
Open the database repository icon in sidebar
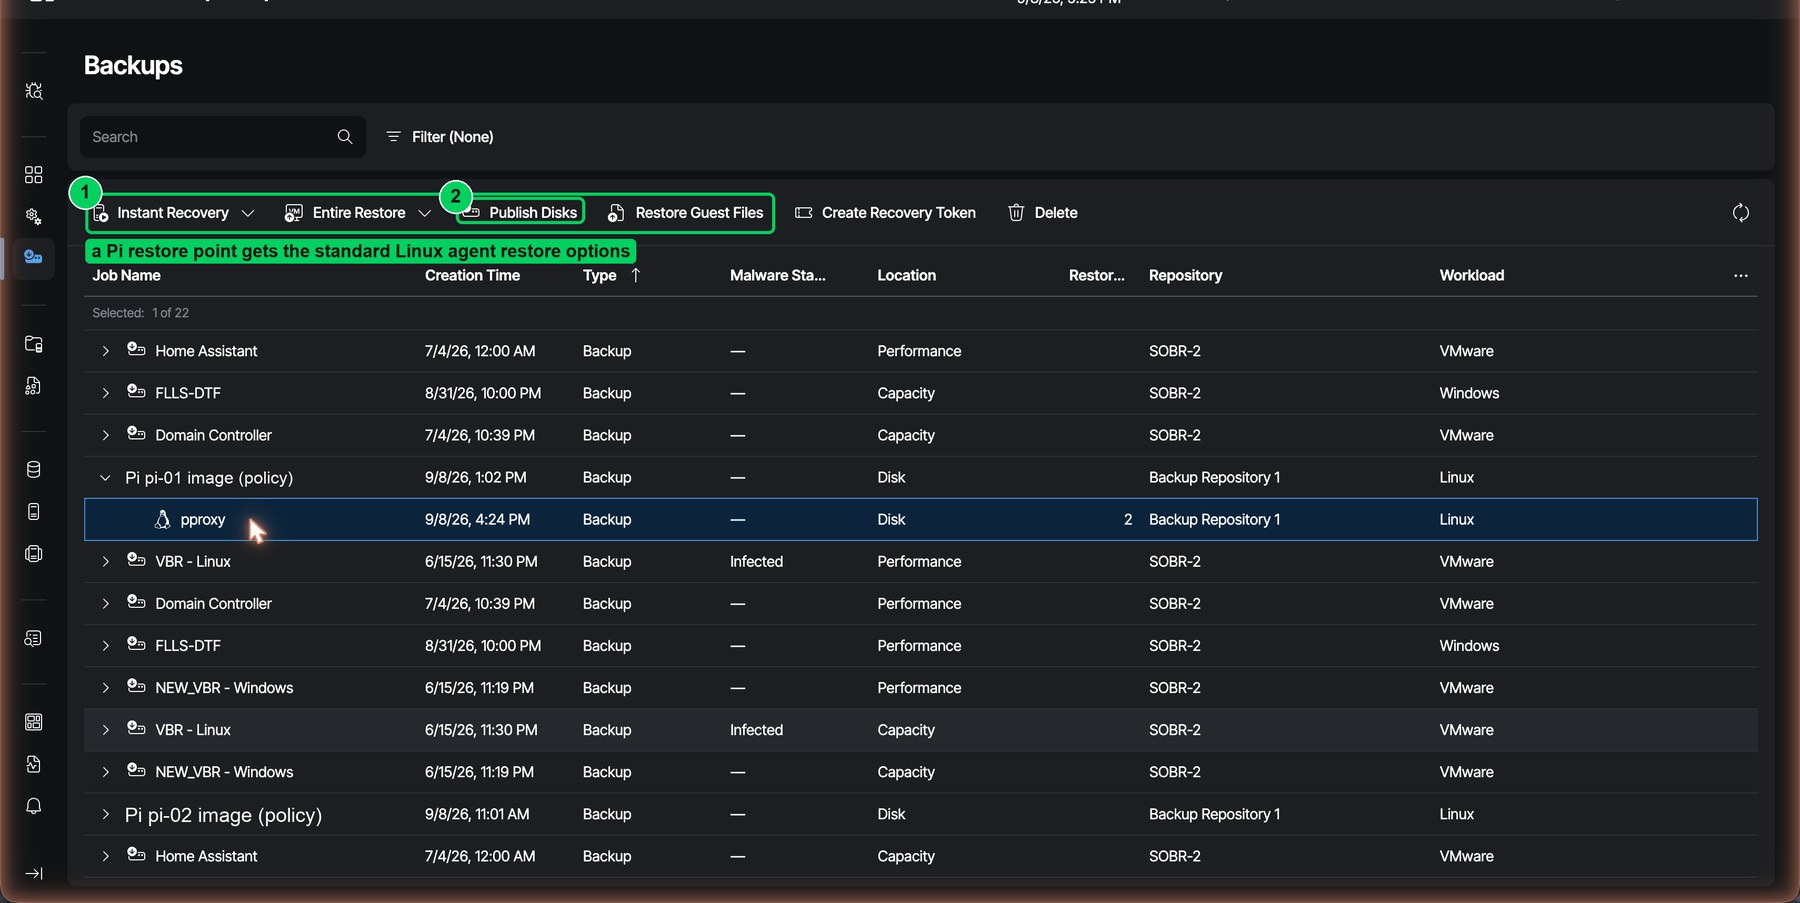34,470
